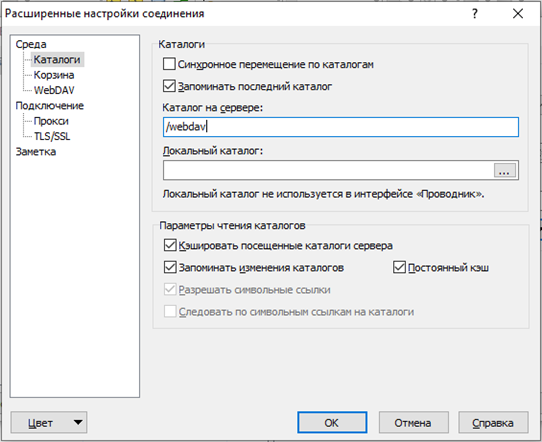This screenshot has height=442, width=542.
Task: Click the disabled Следовать по символьным ссылкам checkbox
Action: pos(170,312)
